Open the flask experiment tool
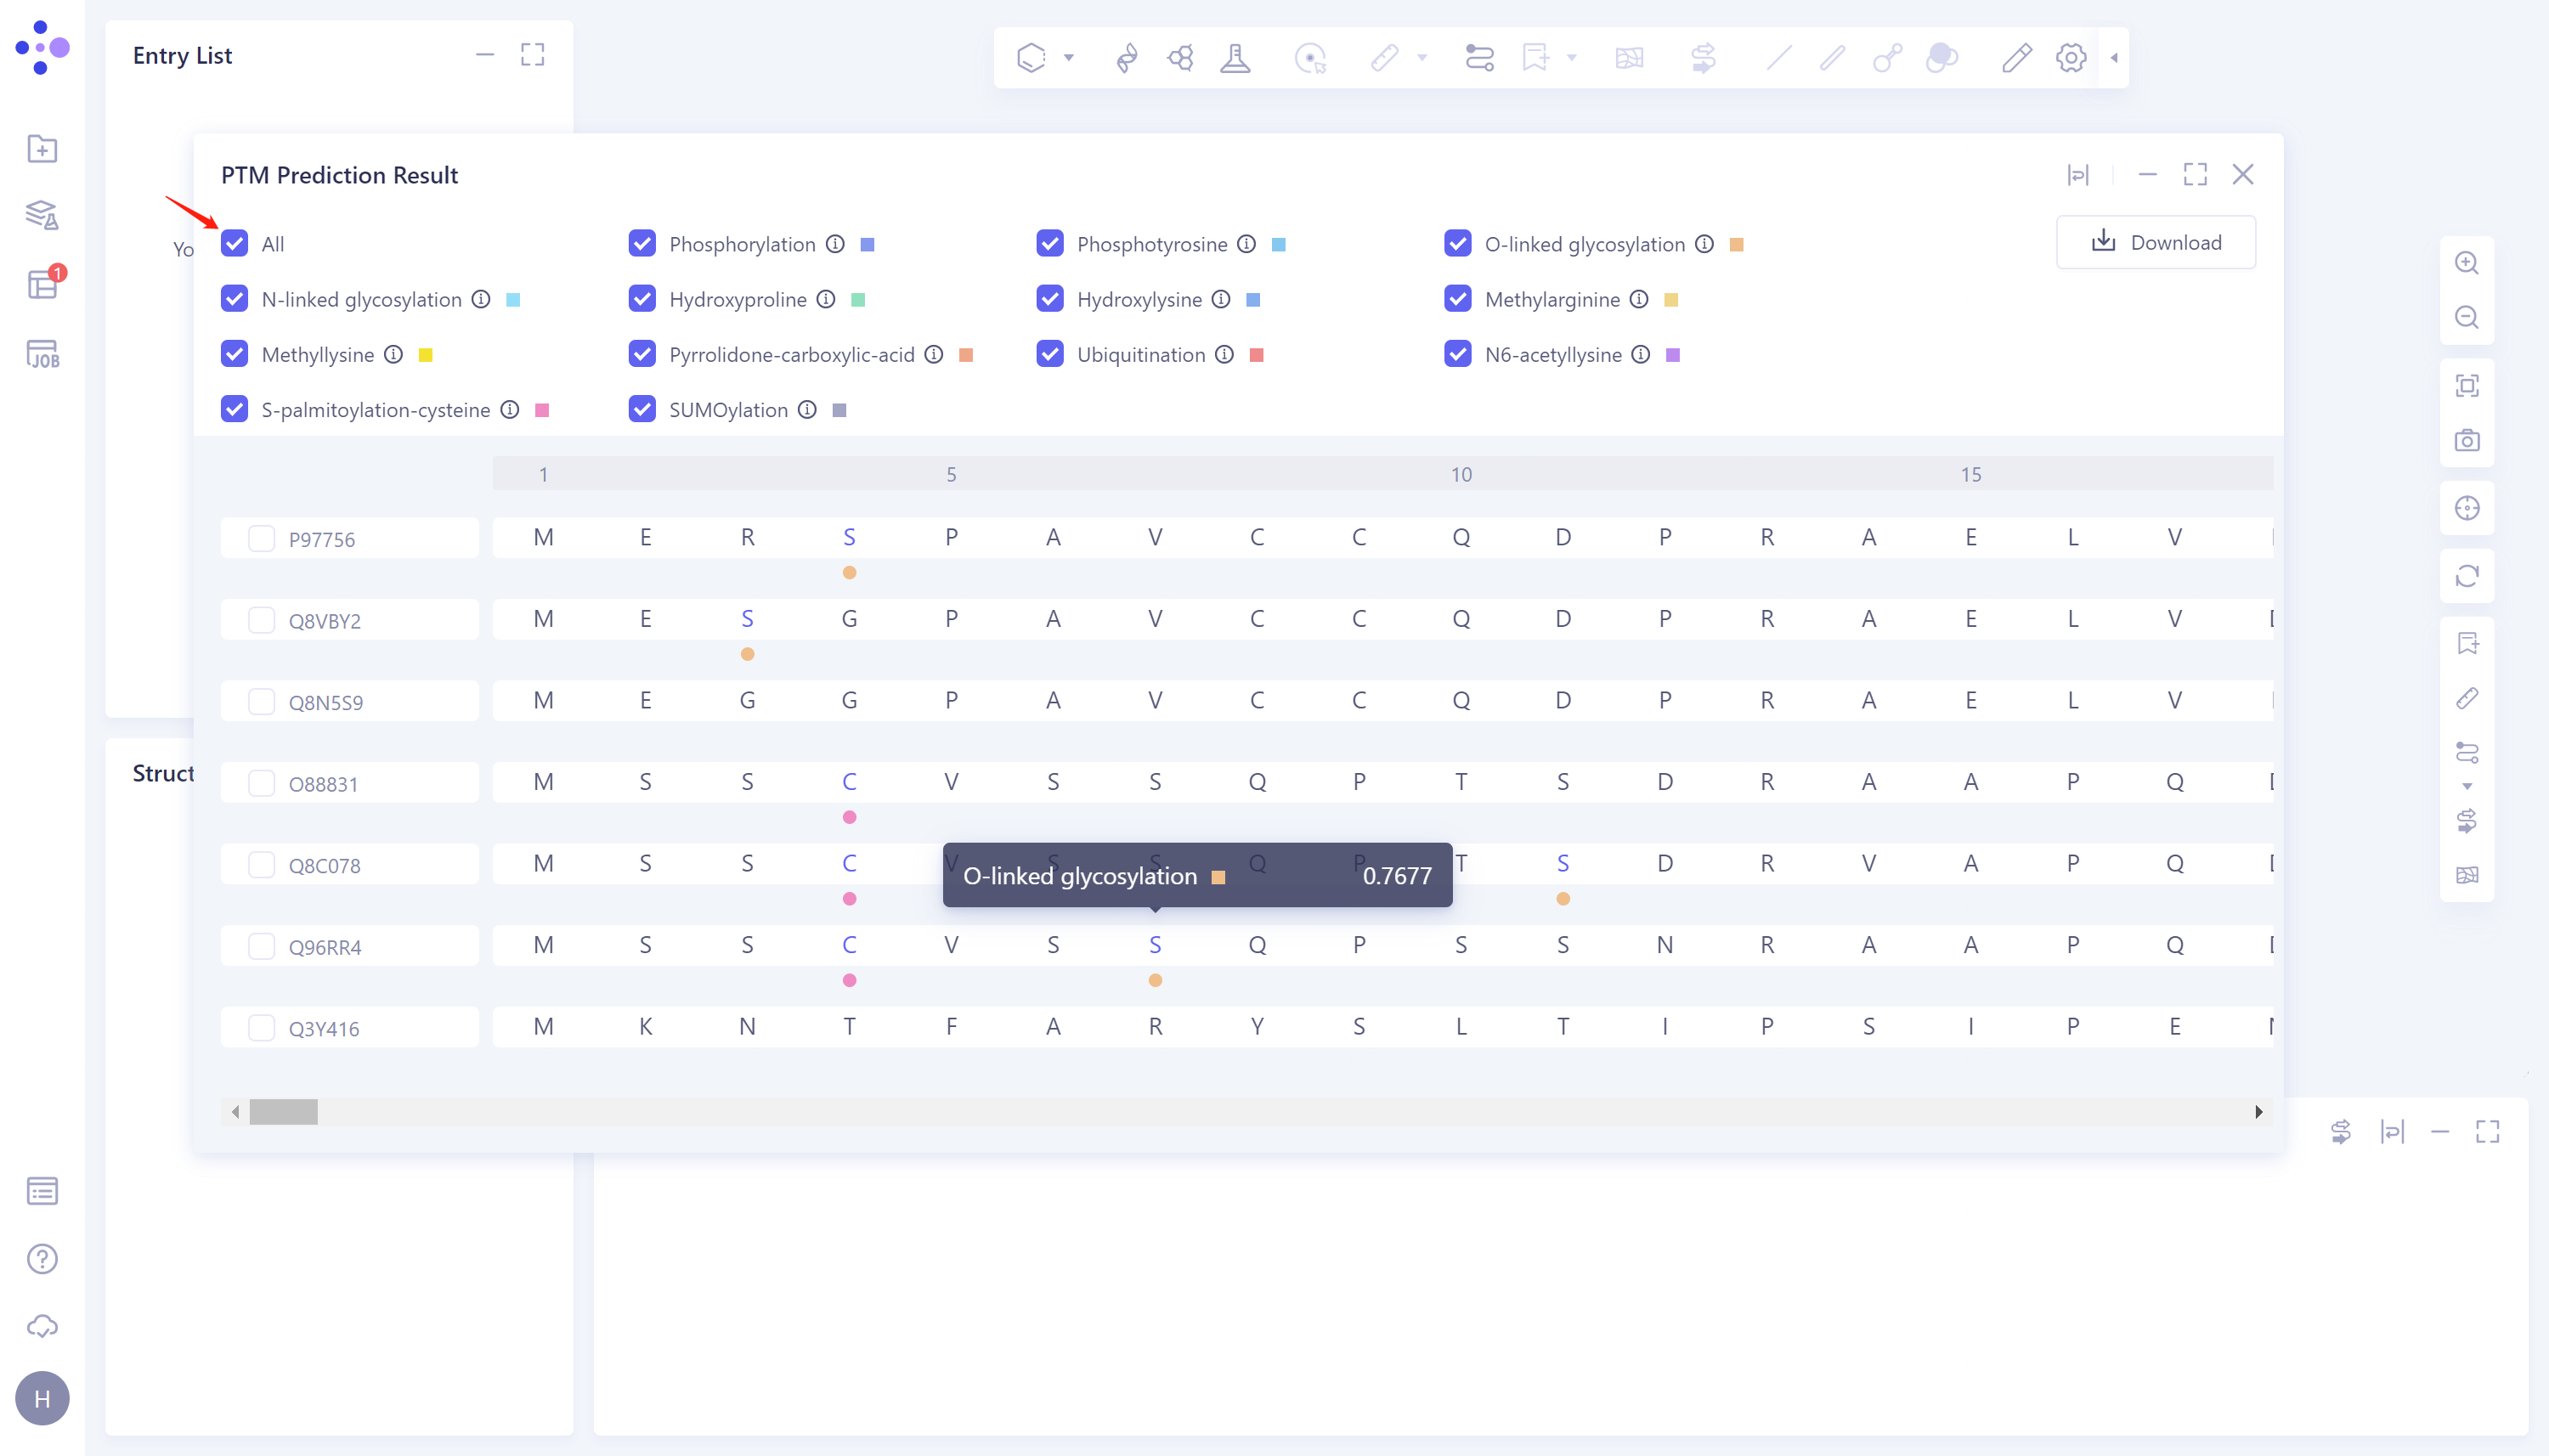2549x1456 pixels. [x=1237, y=57]
